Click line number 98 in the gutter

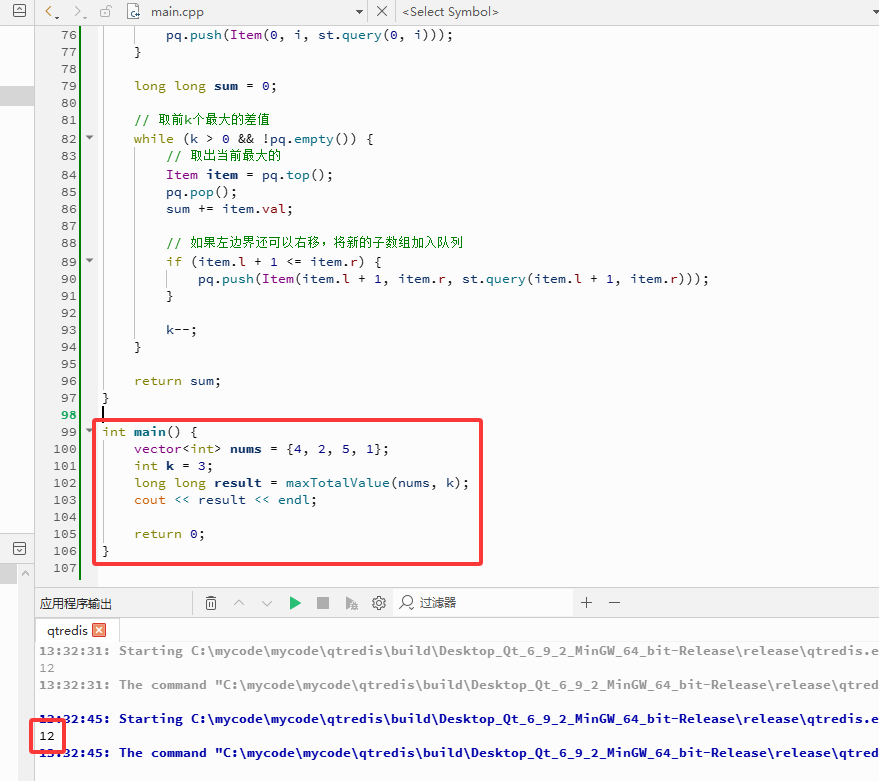(x=68, y=415)
